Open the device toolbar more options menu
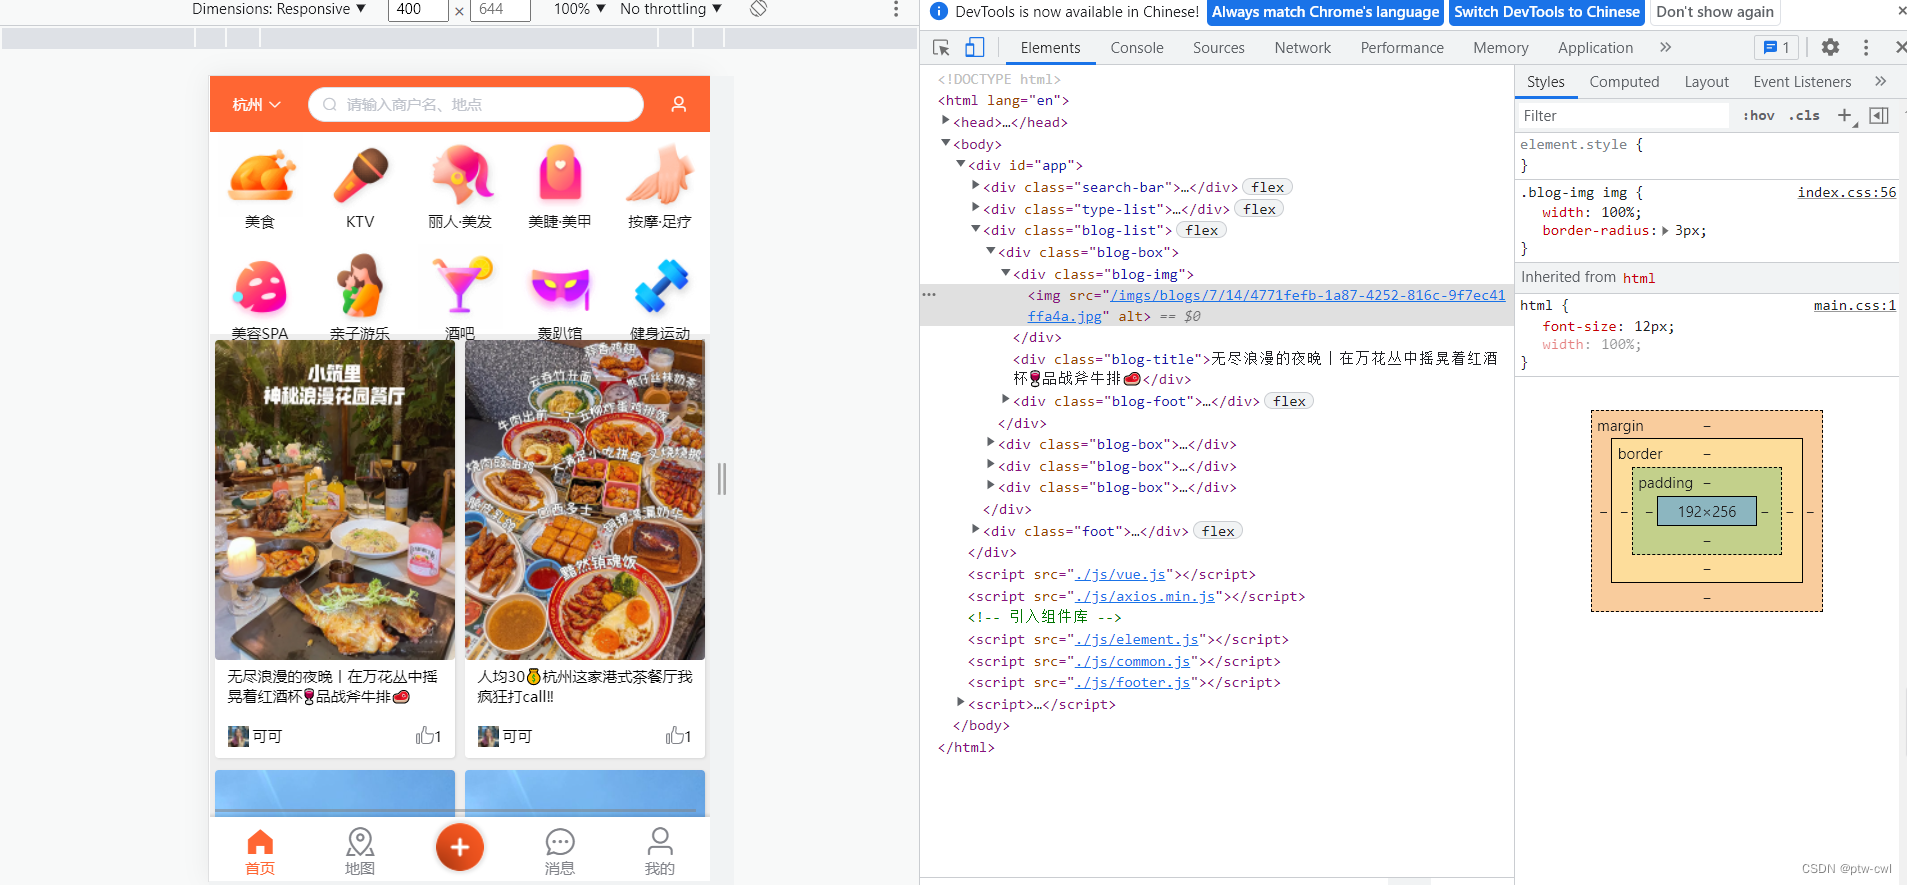 coord(895,10)
